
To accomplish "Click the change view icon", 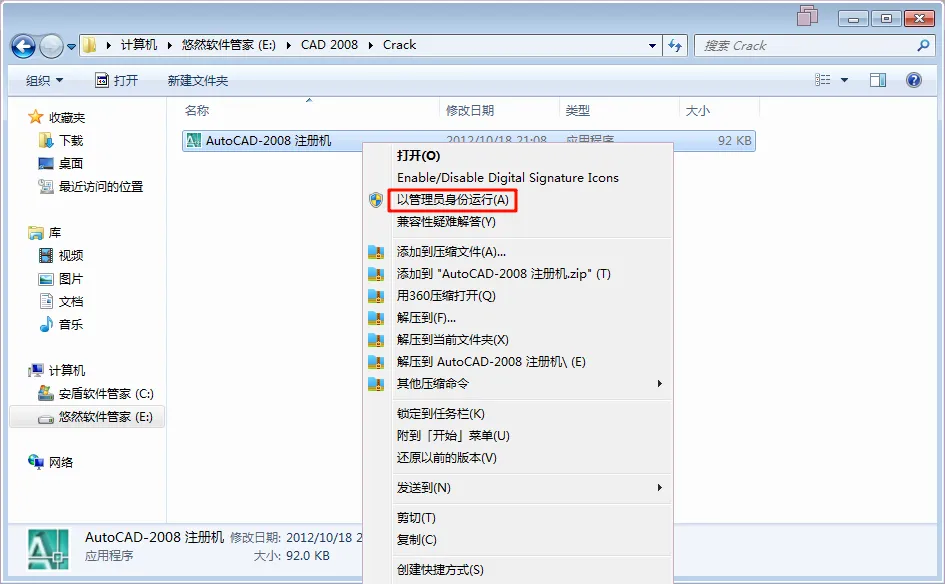I will pyautogui.click(x=823, y=80).
